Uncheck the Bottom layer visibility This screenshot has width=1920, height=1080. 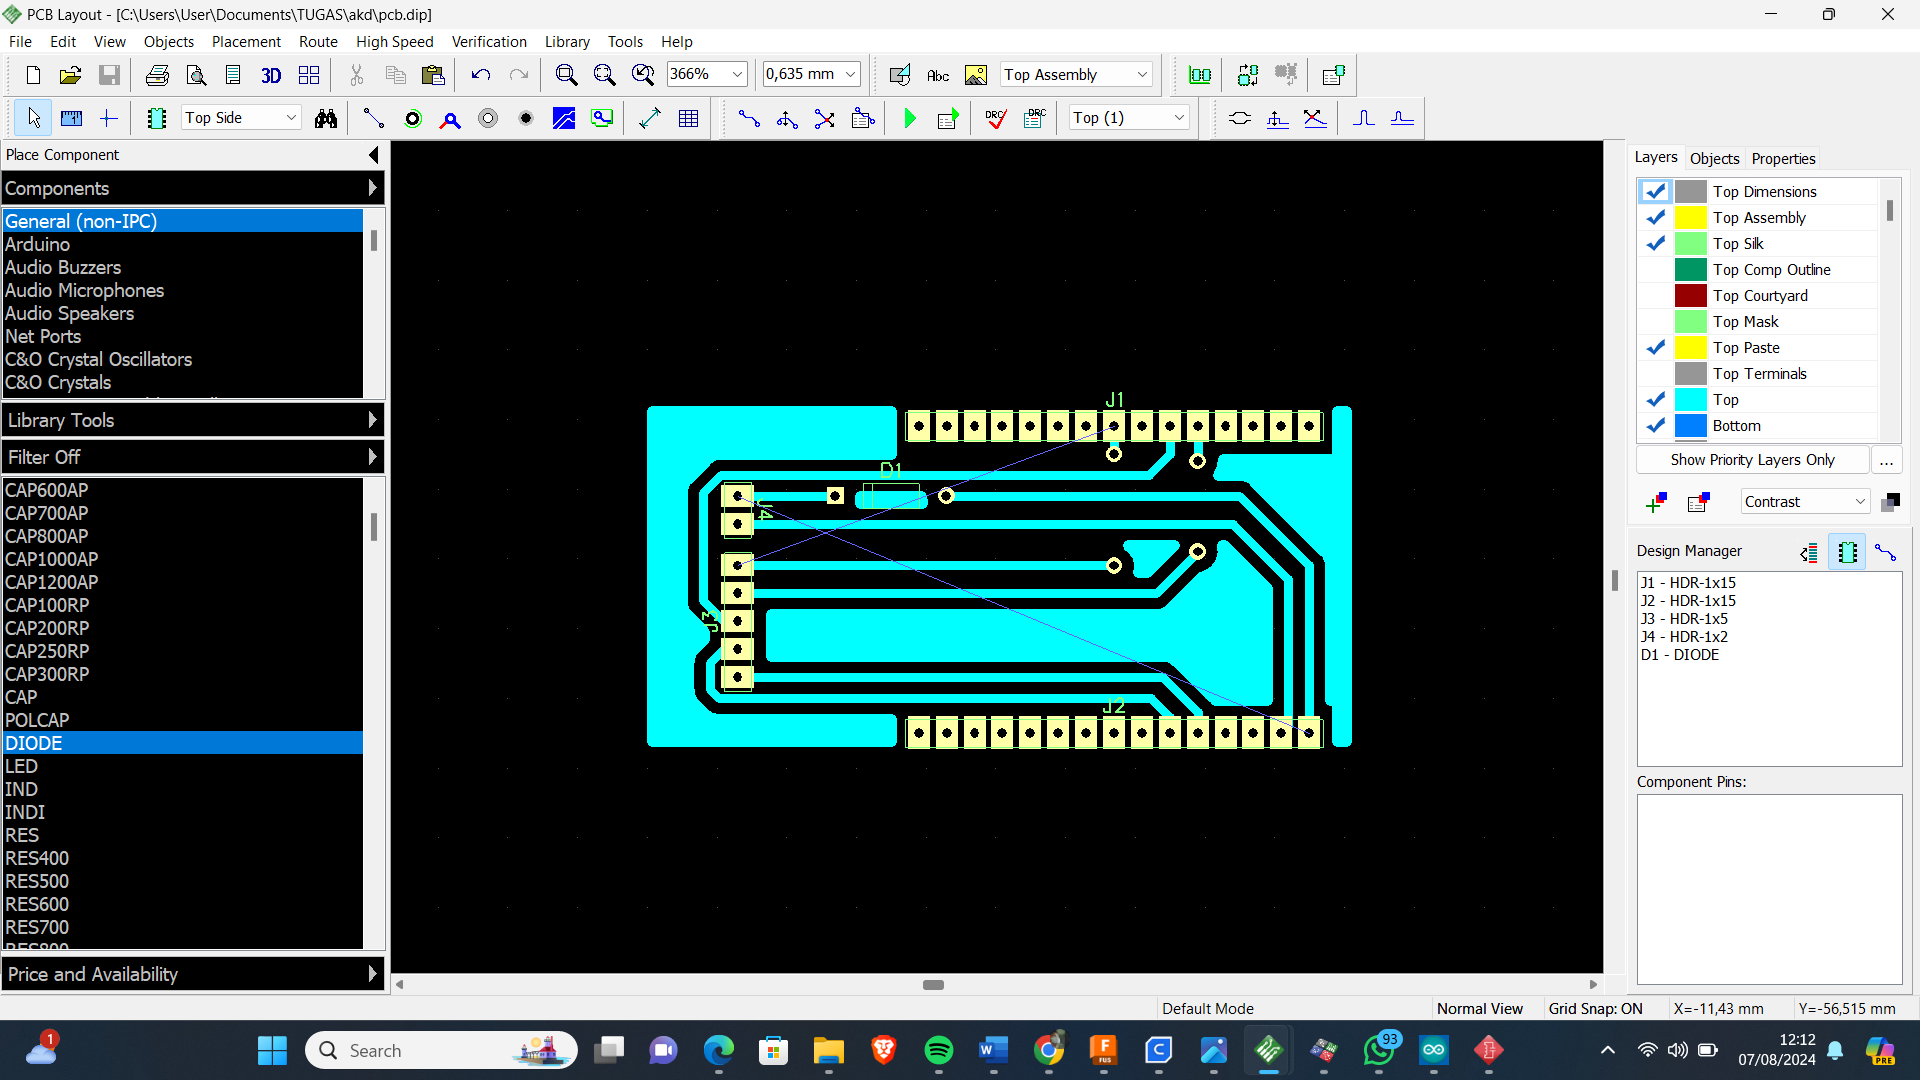(1656, 425)
